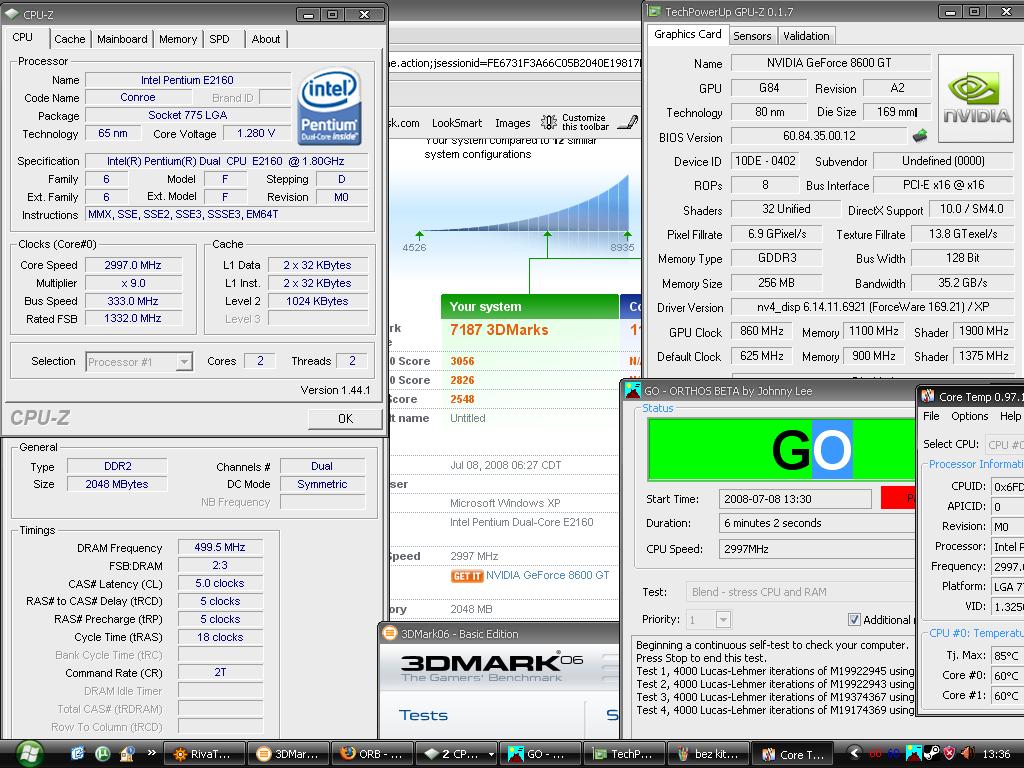Click the green GO status indicator in ORTHOS
The image size is (1024, 768).
[x=782, y=449]
